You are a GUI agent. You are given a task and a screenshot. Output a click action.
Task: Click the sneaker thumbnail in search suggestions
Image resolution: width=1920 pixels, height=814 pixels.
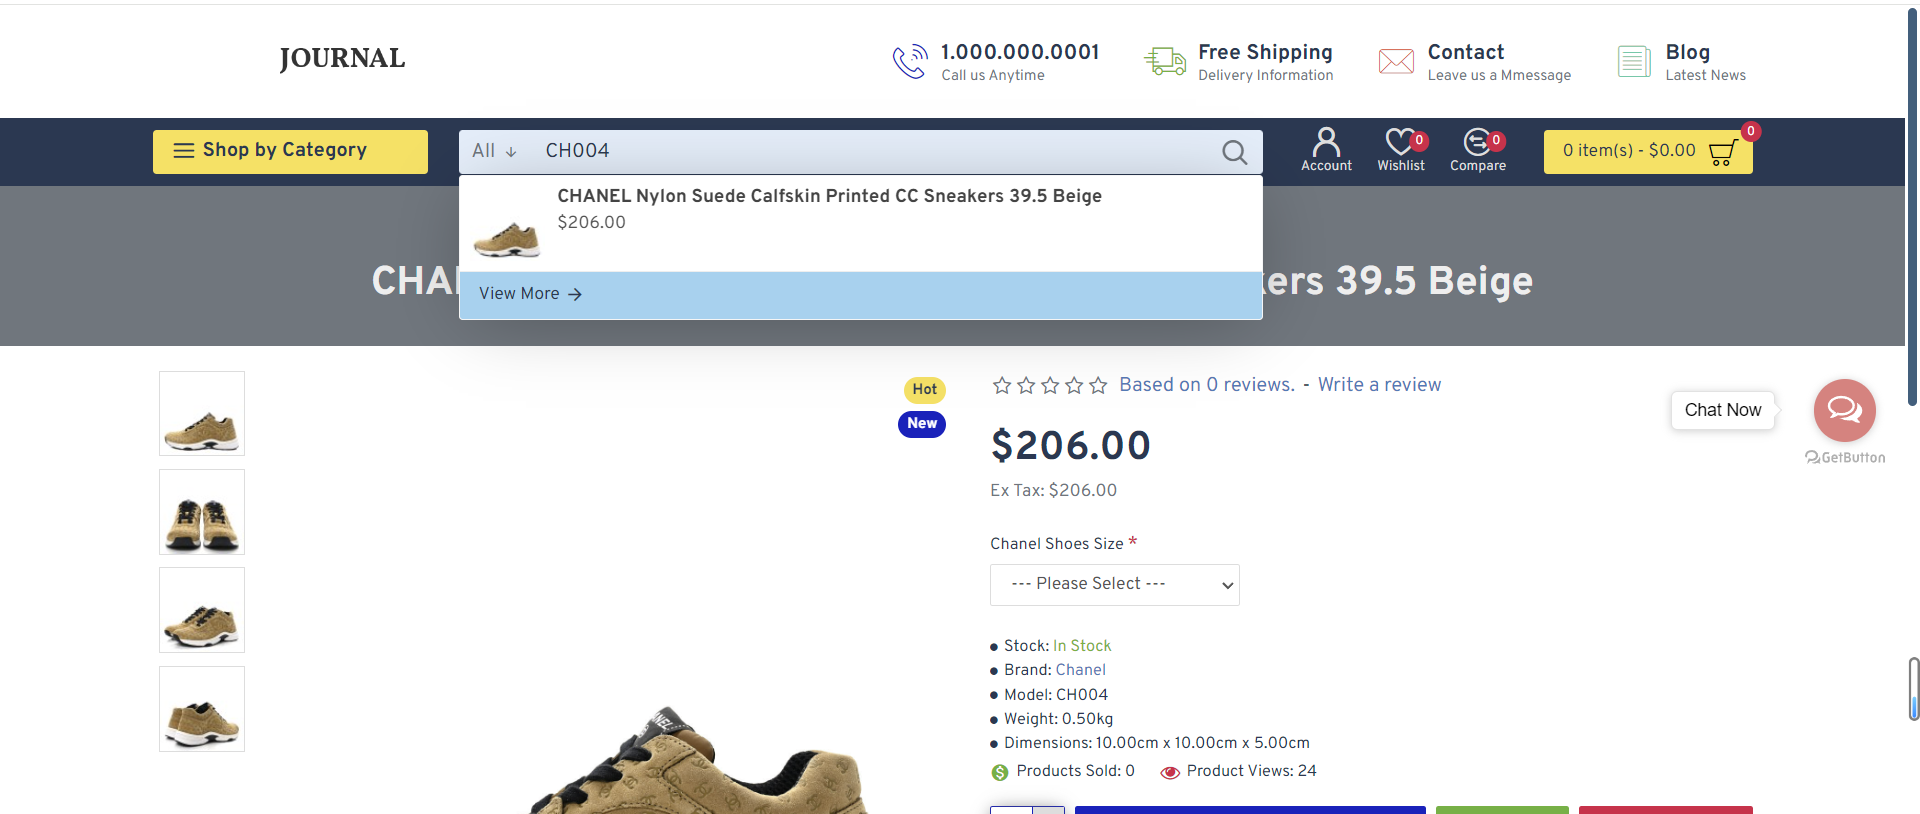click(x=506, y=238)
